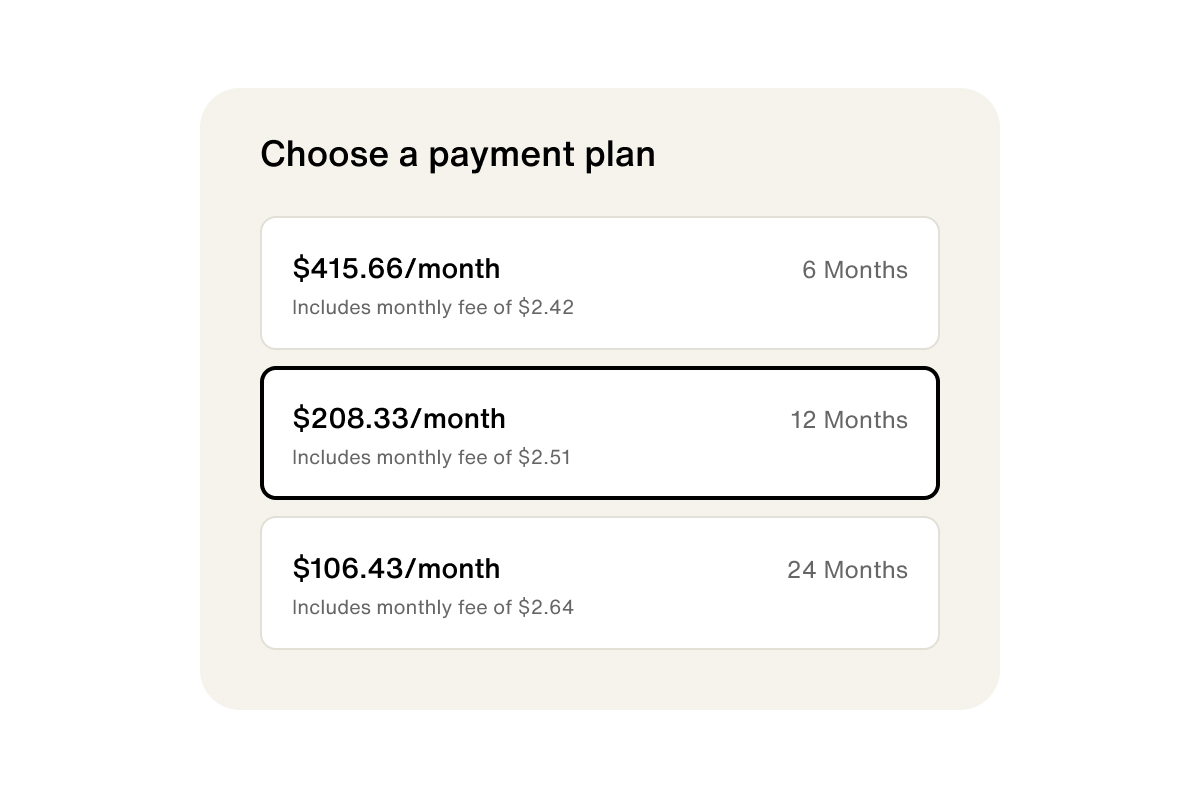The width and height of the screenshot is (1200, 800).
Task: Select the 12 Months payment plan card
Action: coord(600,433)
